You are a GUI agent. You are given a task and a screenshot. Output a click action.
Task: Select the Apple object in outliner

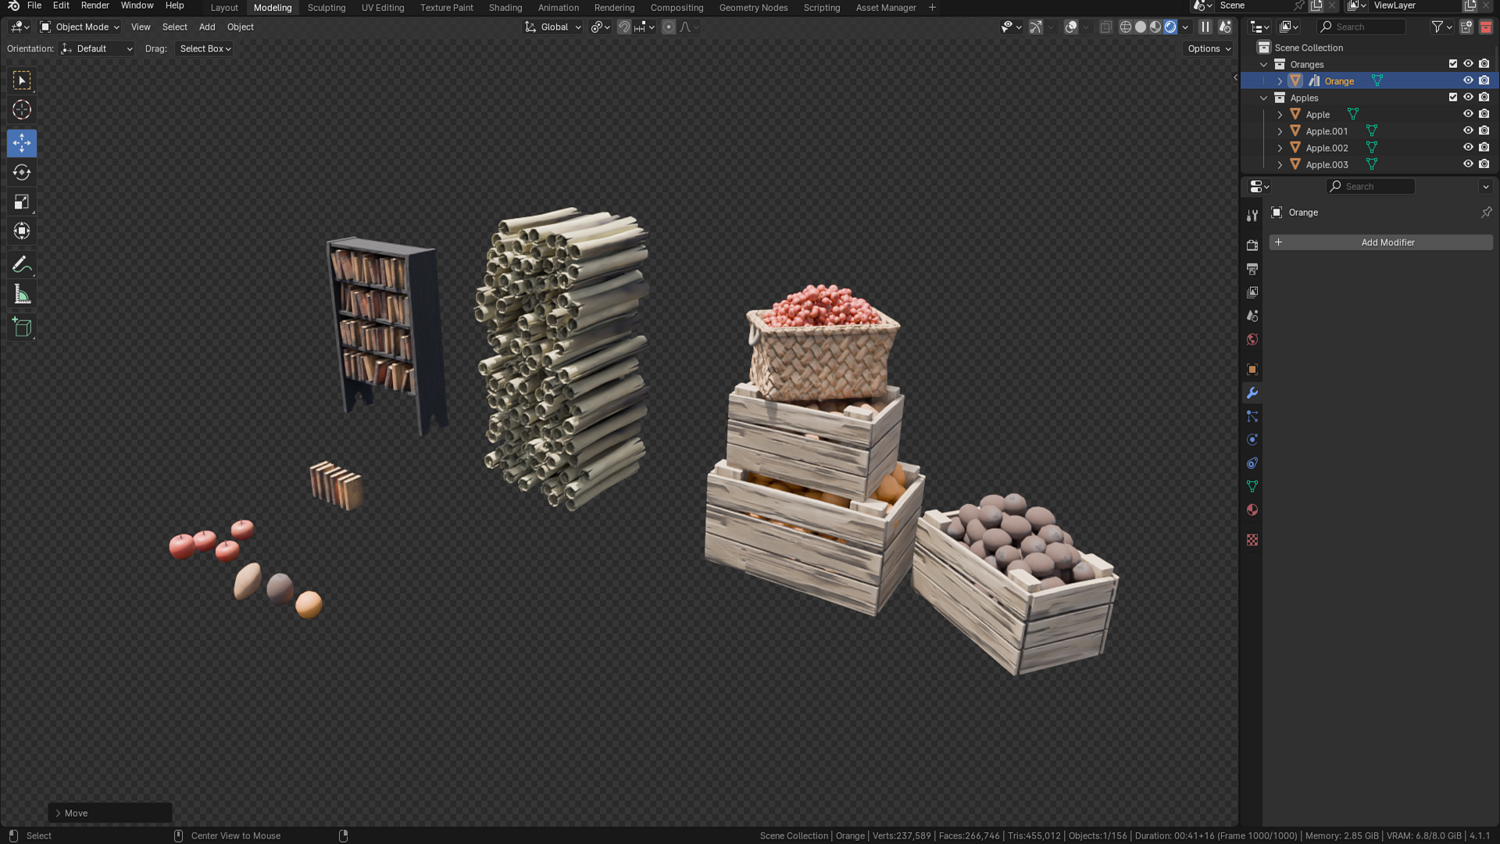(x=1318, y=114)
